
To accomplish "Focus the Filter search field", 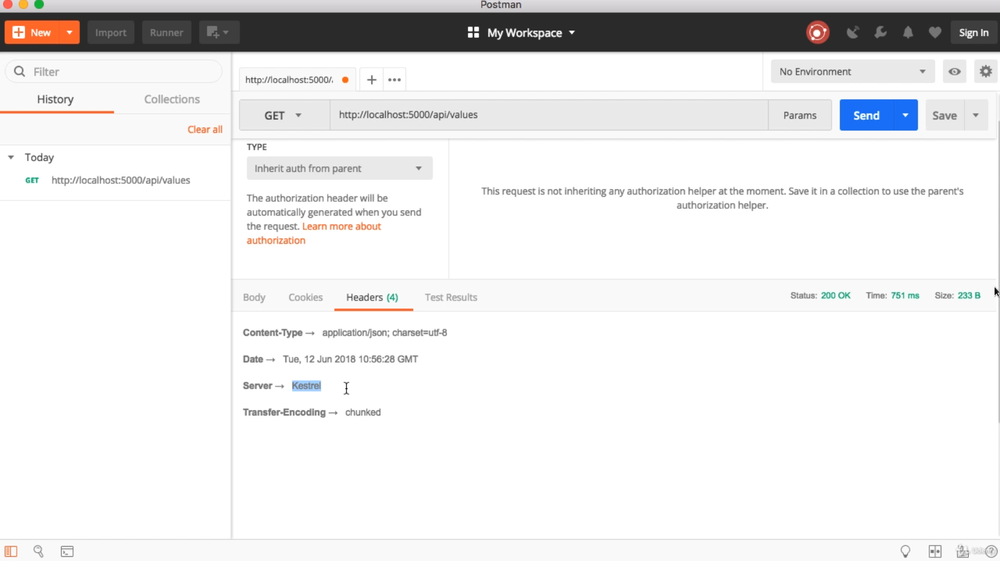I will click(114, 71).
